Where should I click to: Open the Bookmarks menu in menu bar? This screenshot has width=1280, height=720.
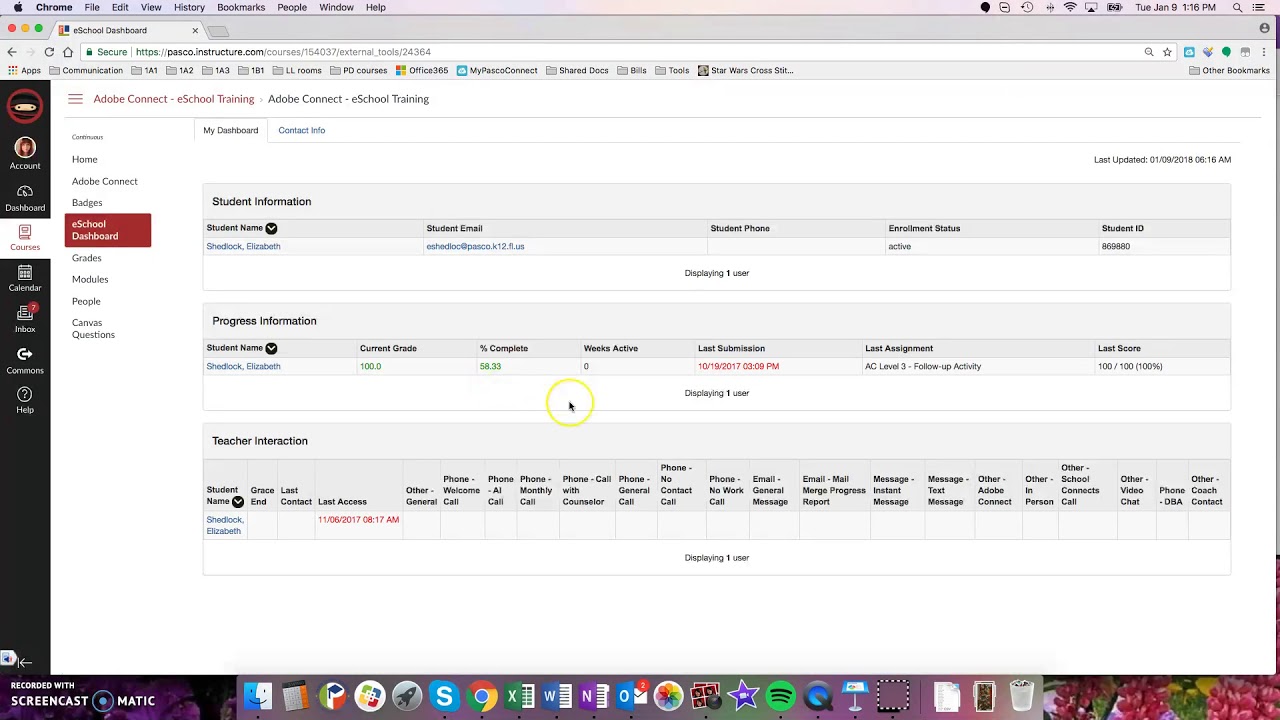[x=241, y=7]
